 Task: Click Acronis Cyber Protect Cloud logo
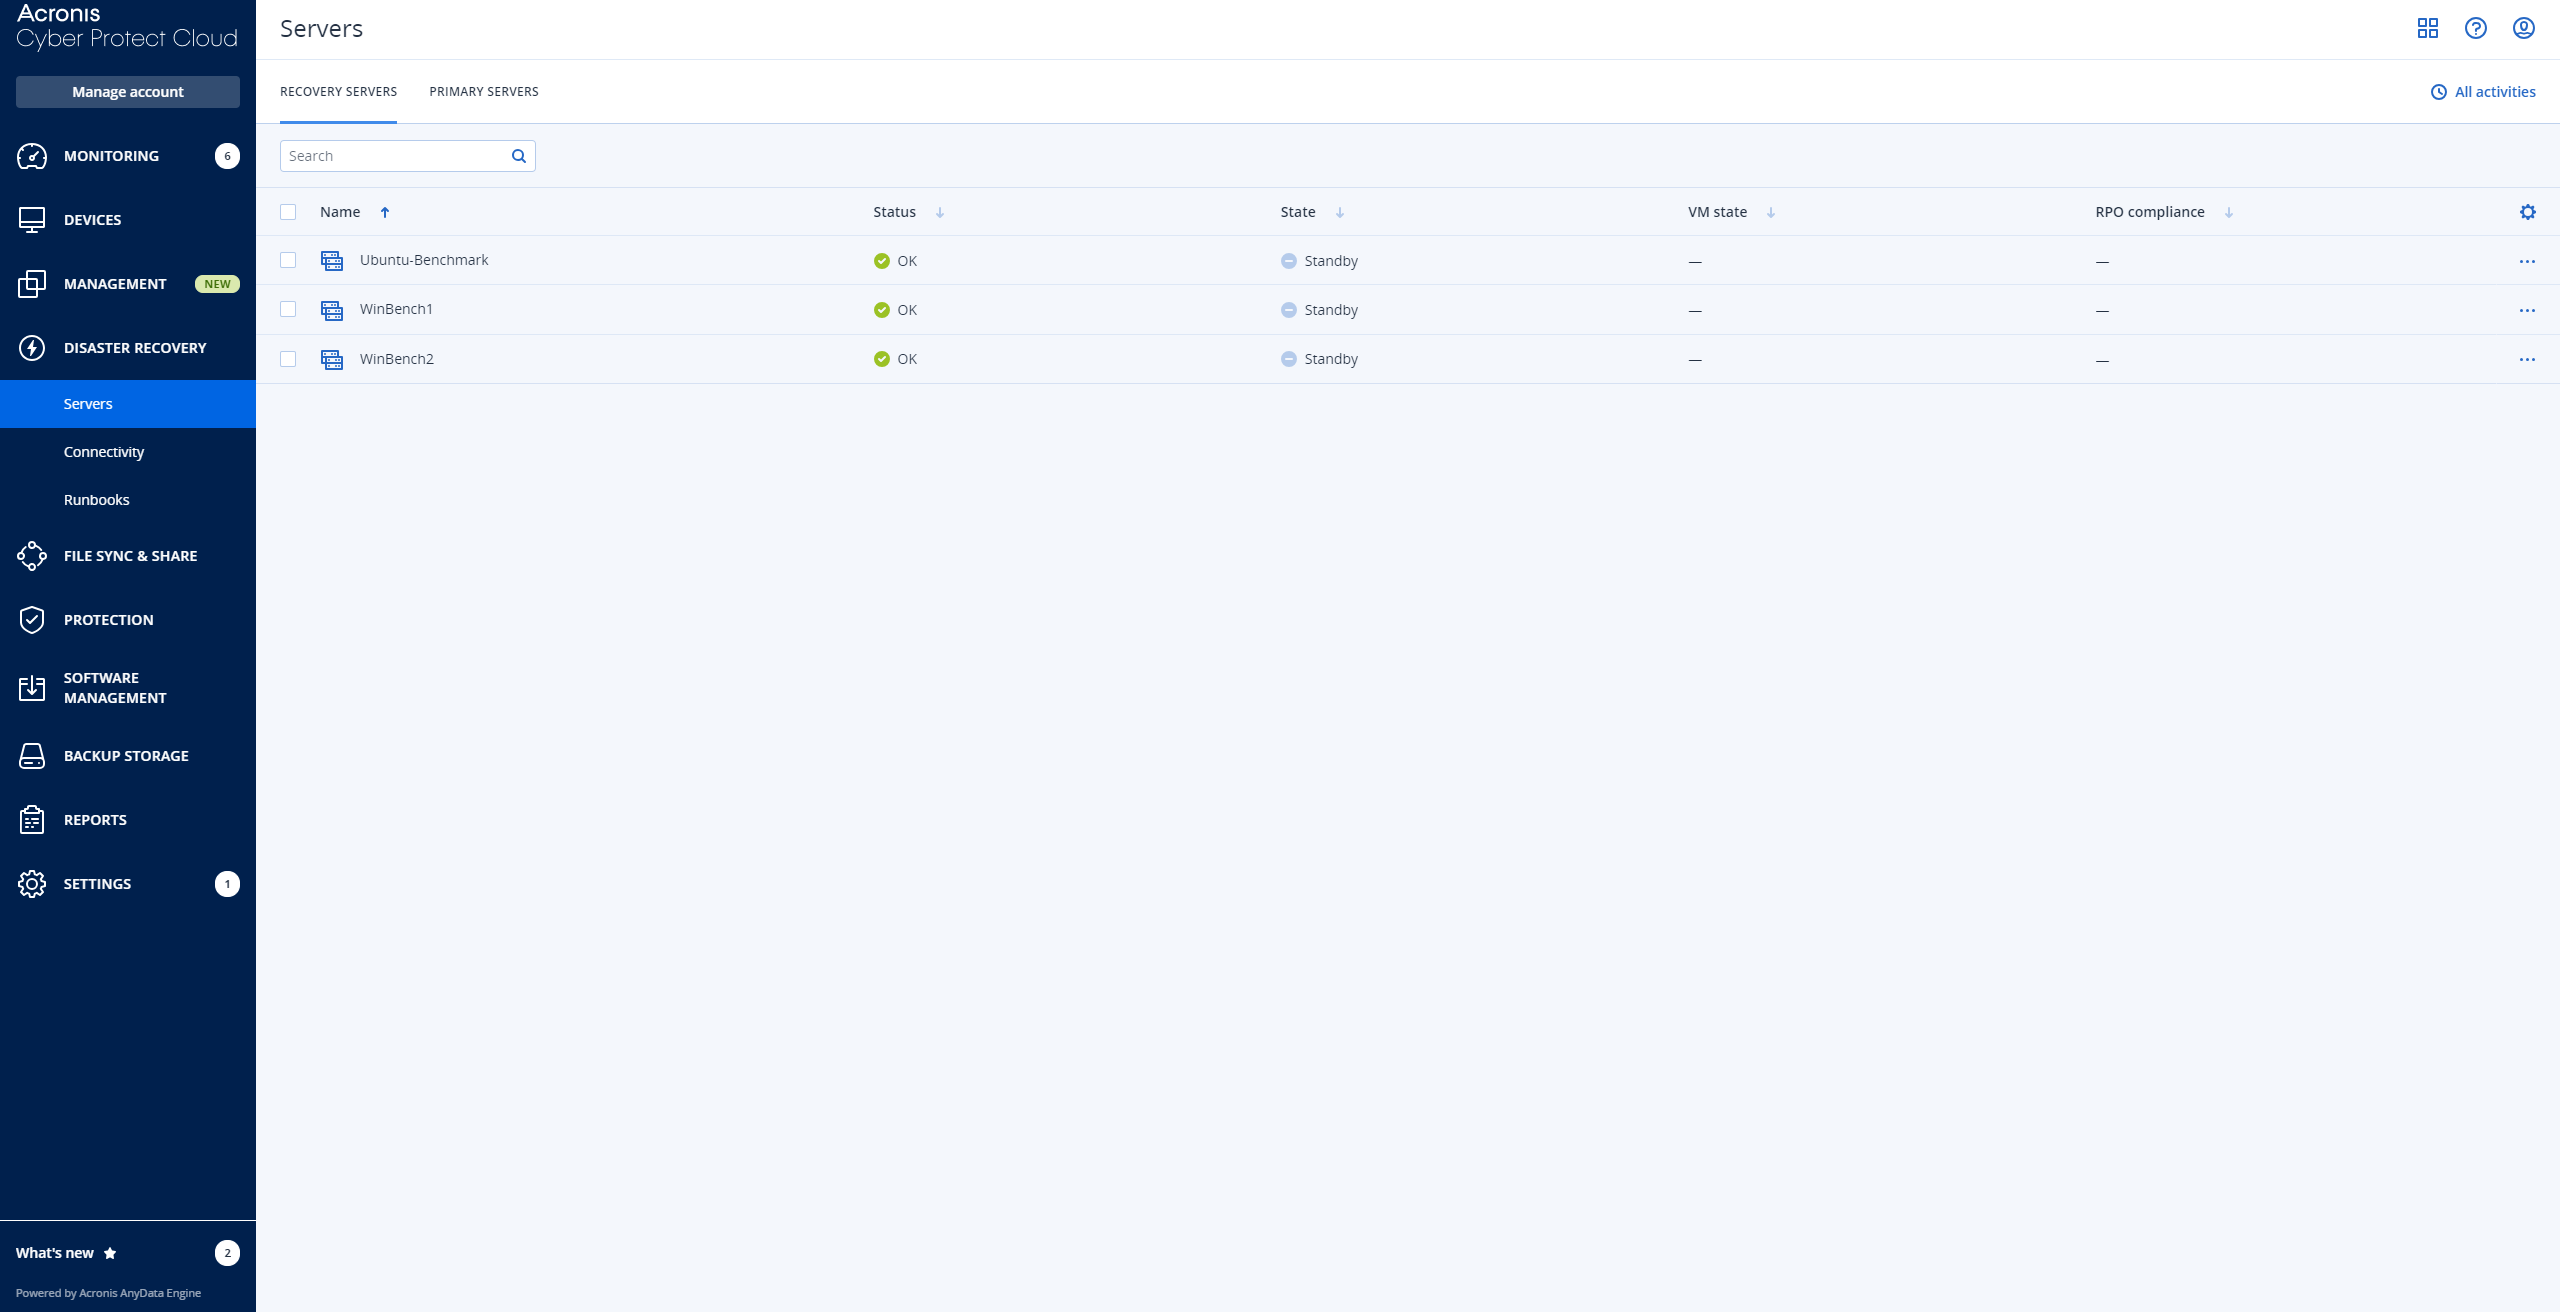pyautogui.click(x=127, y=27)
